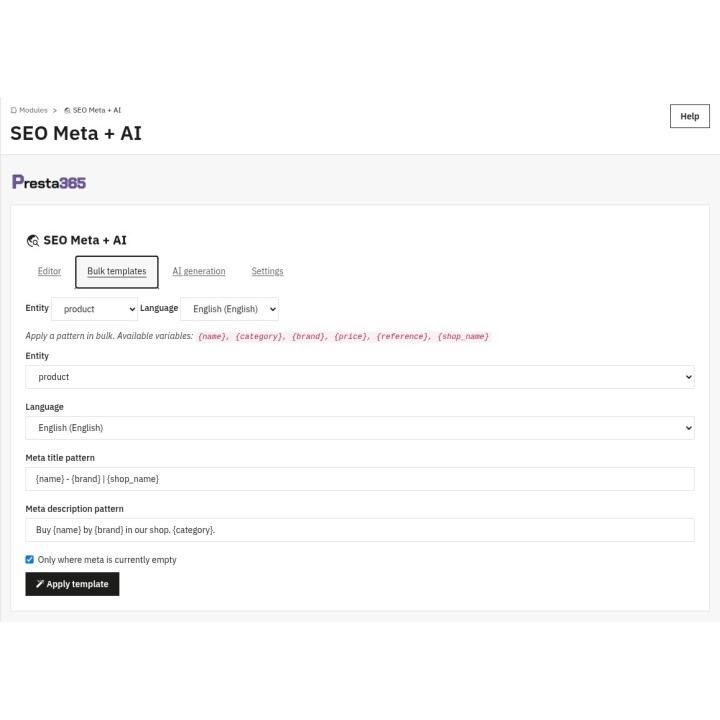
Task: Click the Modules breadcrumb icon
Action: coord(14,110)
